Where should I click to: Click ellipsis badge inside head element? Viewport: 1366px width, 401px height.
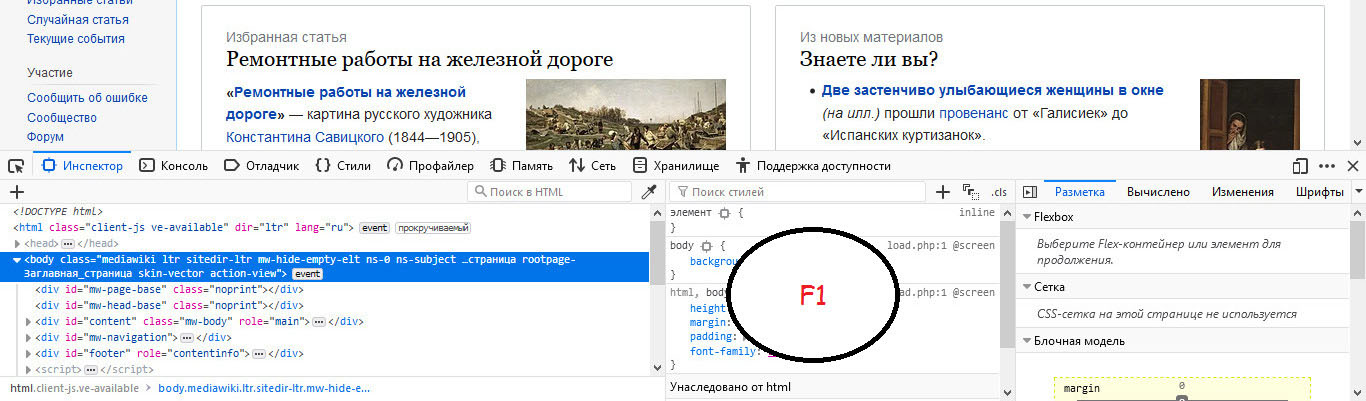(x=68, y=243)
